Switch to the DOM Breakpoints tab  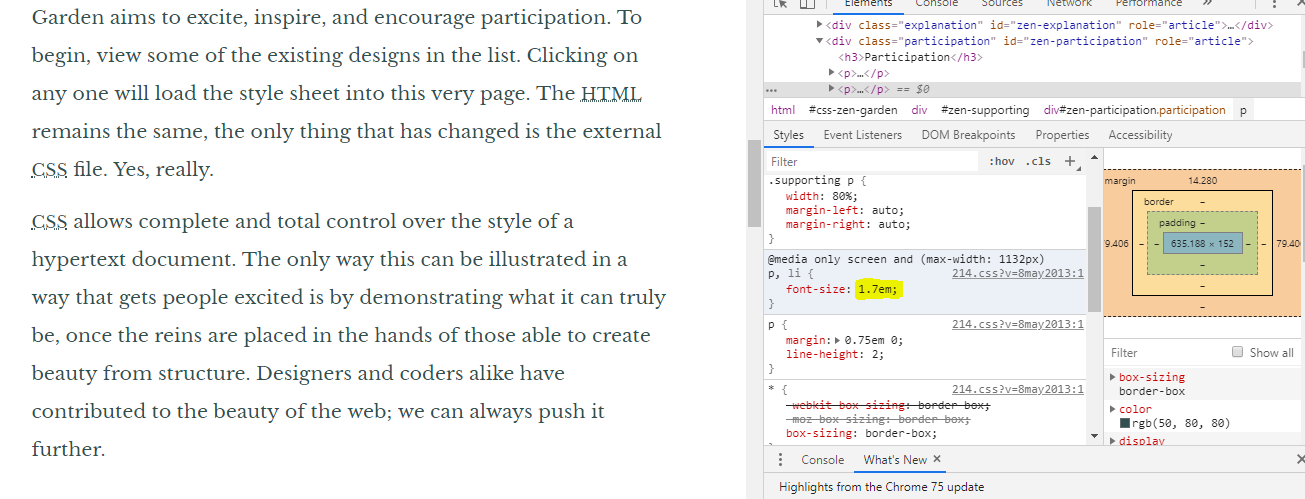(968, 135)
